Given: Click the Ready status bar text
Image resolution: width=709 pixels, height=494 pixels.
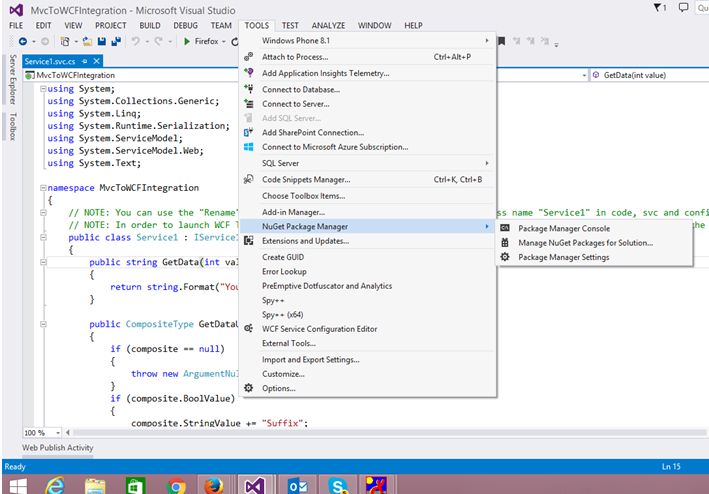Looking at the screenshot, I should (x=14, y=466).
